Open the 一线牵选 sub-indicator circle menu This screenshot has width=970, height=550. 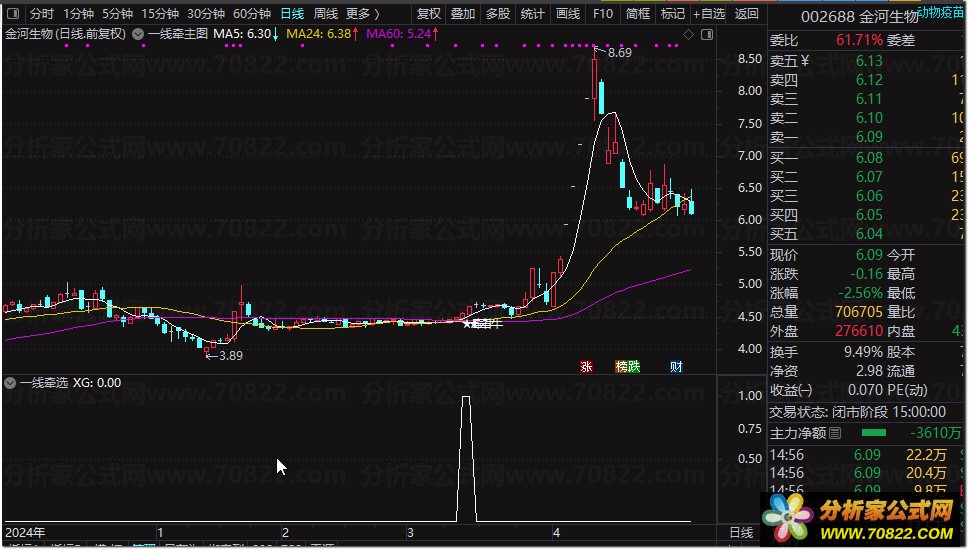10,383
